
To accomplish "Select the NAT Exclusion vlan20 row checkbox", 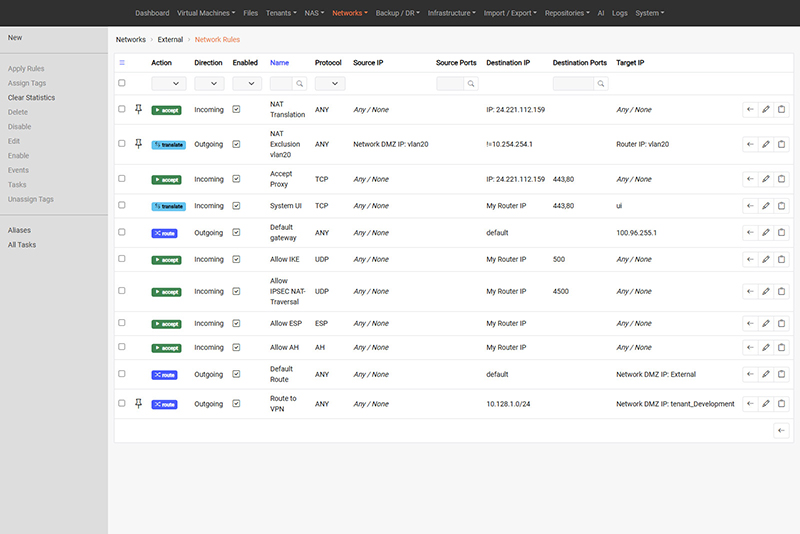I will click(x=121, y=143).
